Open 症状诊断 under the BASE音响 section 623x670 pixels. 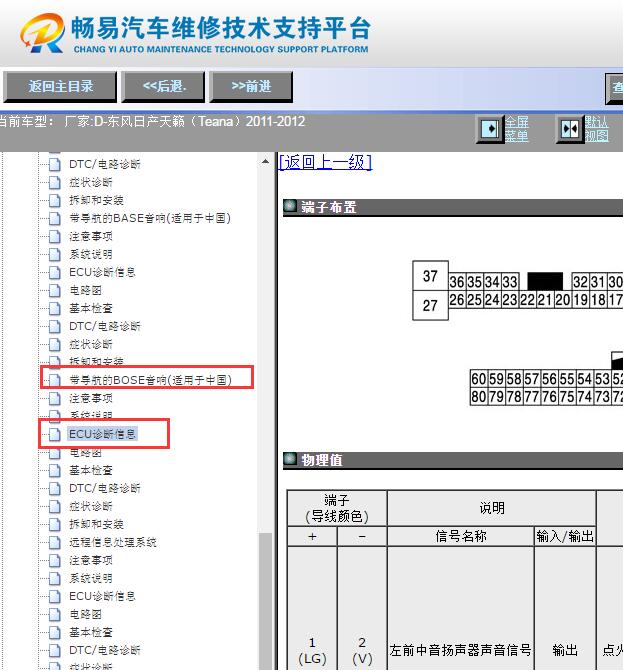(91, 344)
